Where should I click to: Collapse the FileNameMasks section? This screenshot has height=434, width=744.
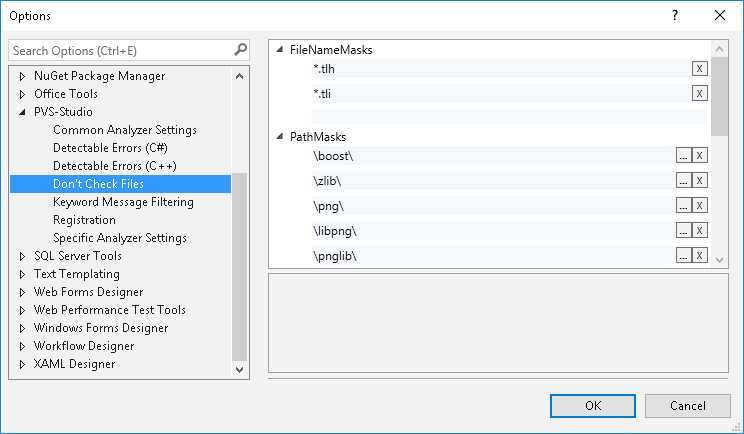click(x=280, y=50)
